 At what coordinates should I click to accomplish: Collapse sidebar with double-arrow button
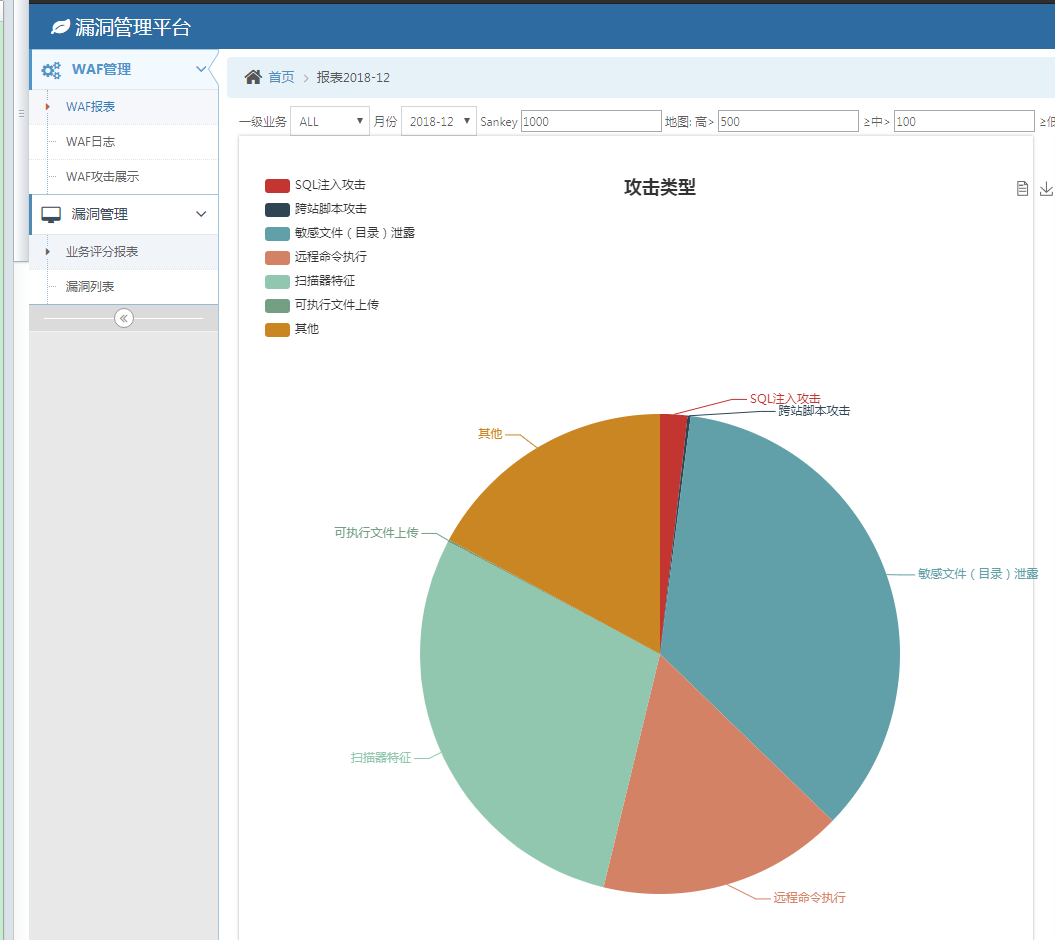tap(124, 318)
